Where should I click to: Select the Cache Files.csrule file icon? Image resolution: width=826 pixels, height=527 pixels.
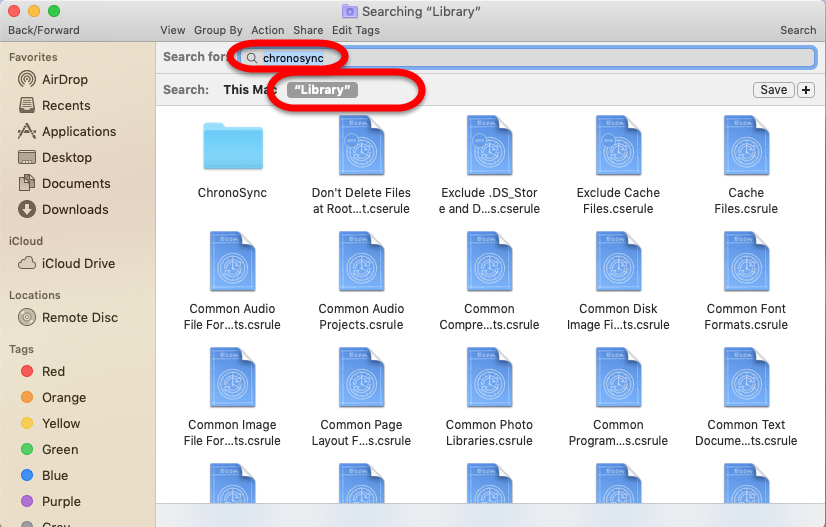746,147
